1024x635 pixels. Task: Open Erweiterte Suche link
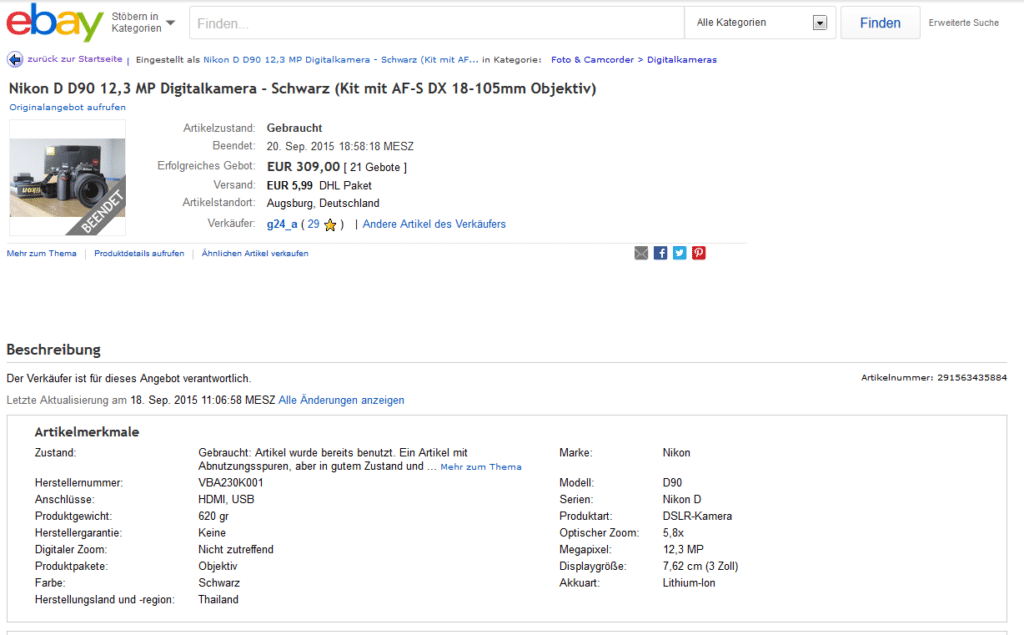pos(963,23)
